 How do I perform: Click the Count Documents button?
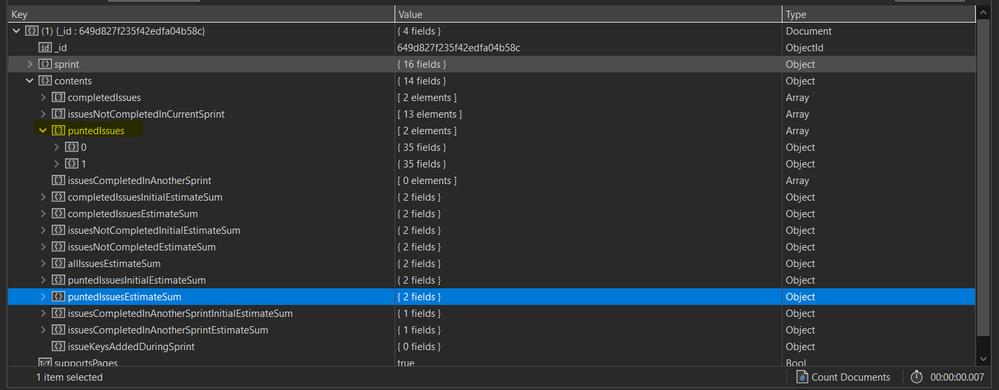click(844, 377)
